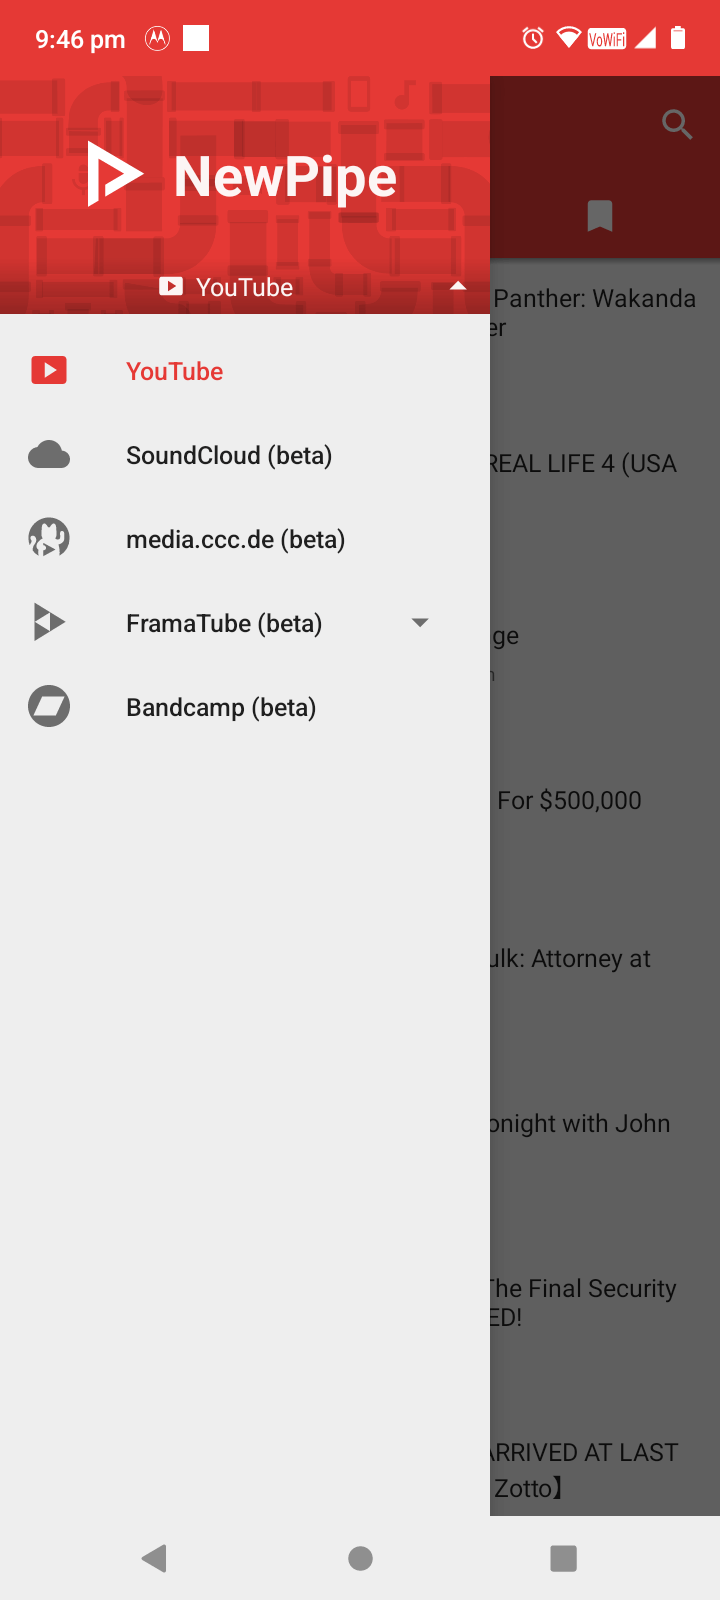Switch to SoundCloud (beta) service
Viewport: 720px width, 1600px height.
[229, 455]
